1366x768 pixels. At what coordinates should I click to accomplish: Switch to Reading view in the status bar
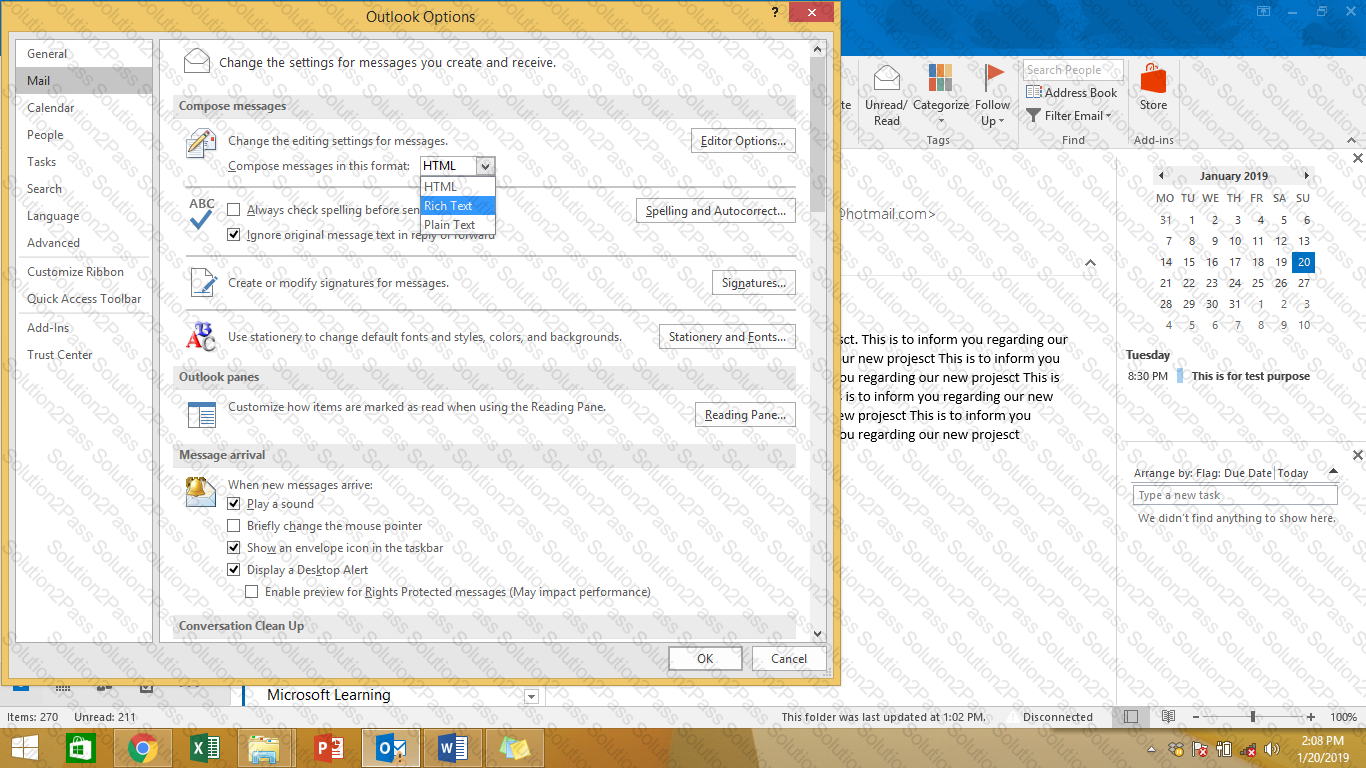pyautogui.click(x=1168, y=717)
